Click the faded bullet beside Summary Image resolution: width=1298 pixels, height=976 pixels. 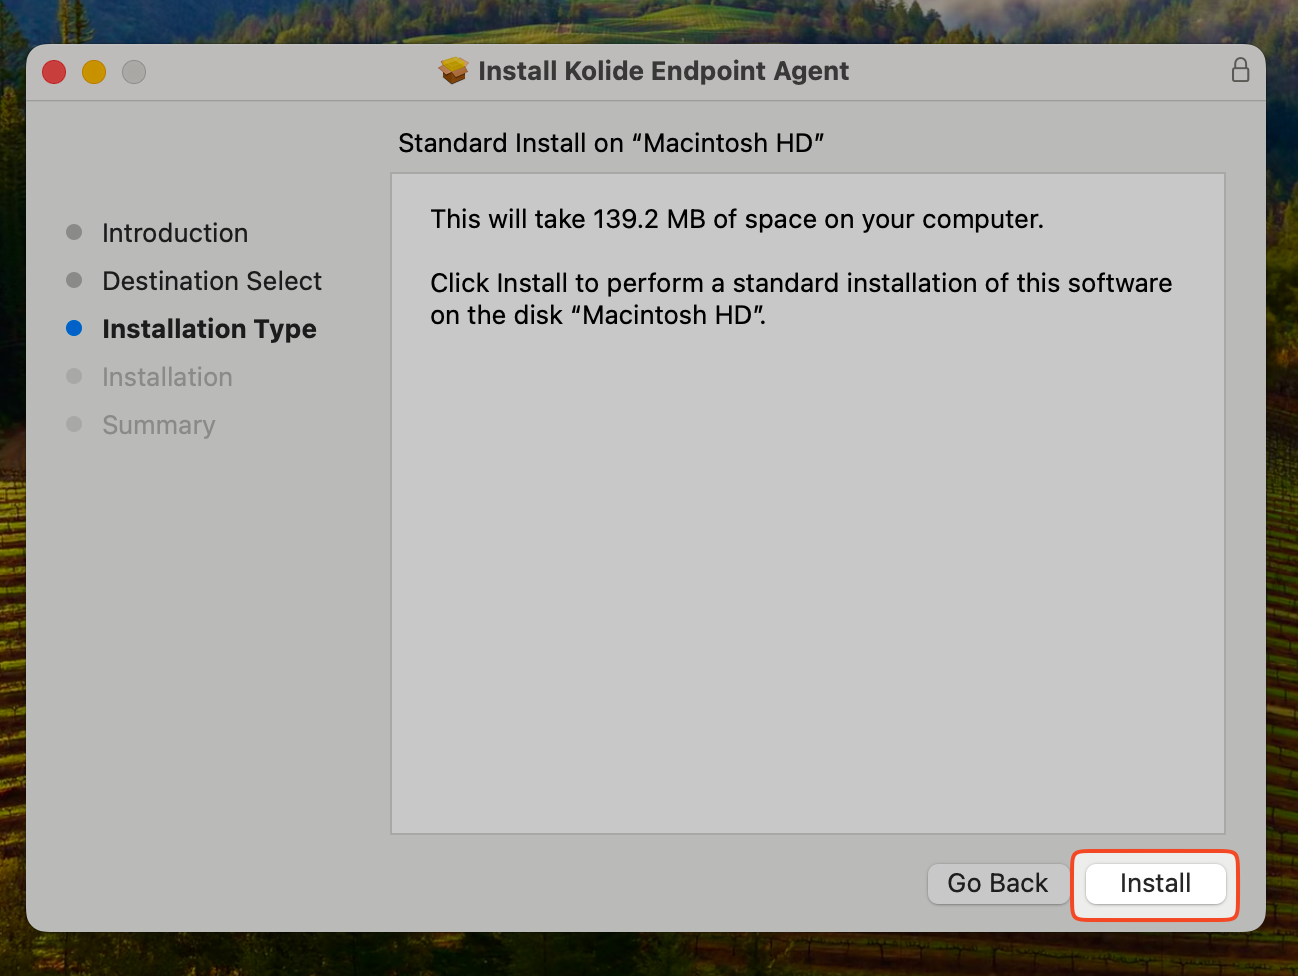pyautogui.click(x=74, y=424)
